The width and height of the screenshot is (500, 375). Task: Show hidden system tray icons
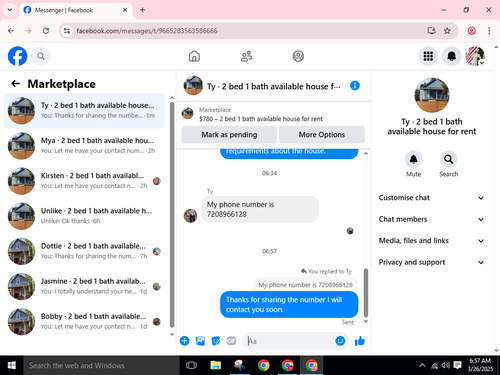(x=422, y=365)
